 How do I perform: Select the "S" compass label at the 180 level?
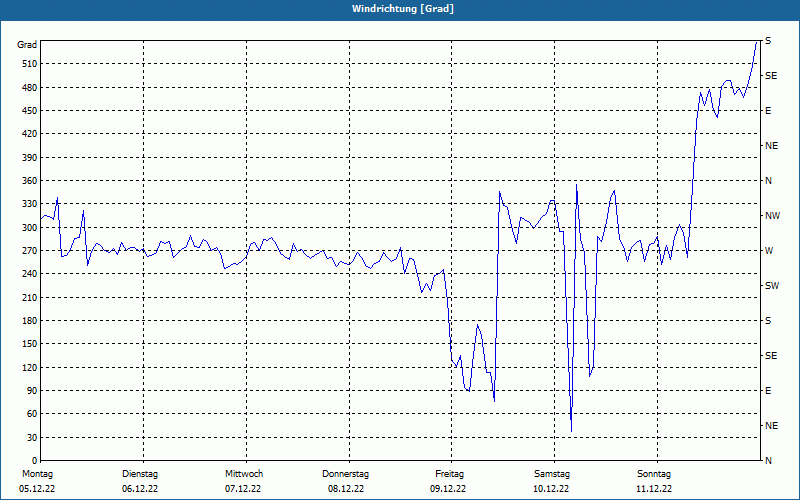[768, 321]
